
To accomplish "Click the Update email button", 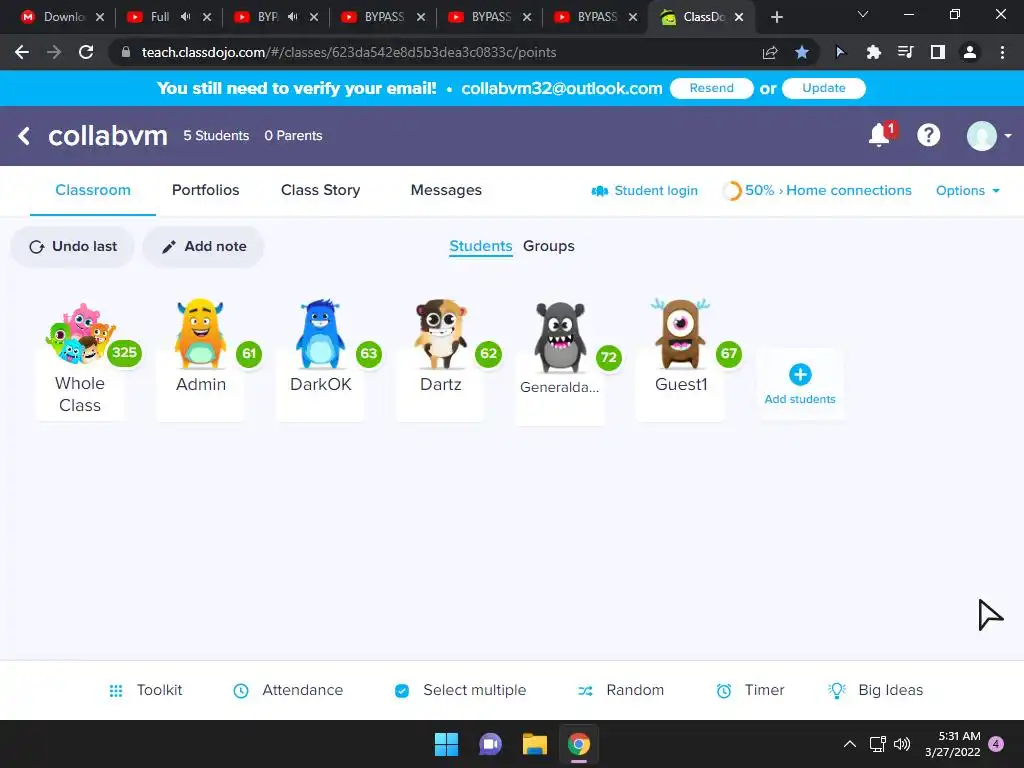I will (824, 88).
